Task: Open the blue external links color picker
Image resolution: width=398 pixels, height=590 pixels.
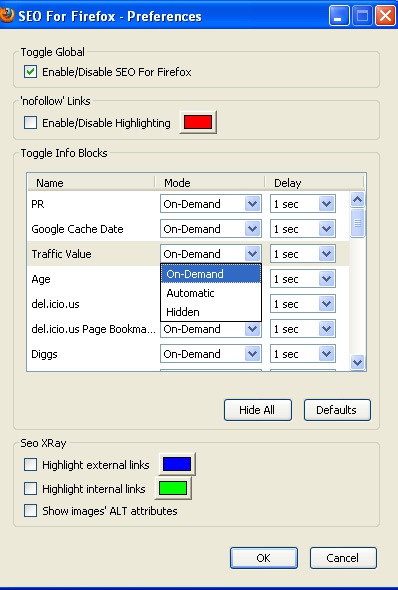Action: (177, 464)
